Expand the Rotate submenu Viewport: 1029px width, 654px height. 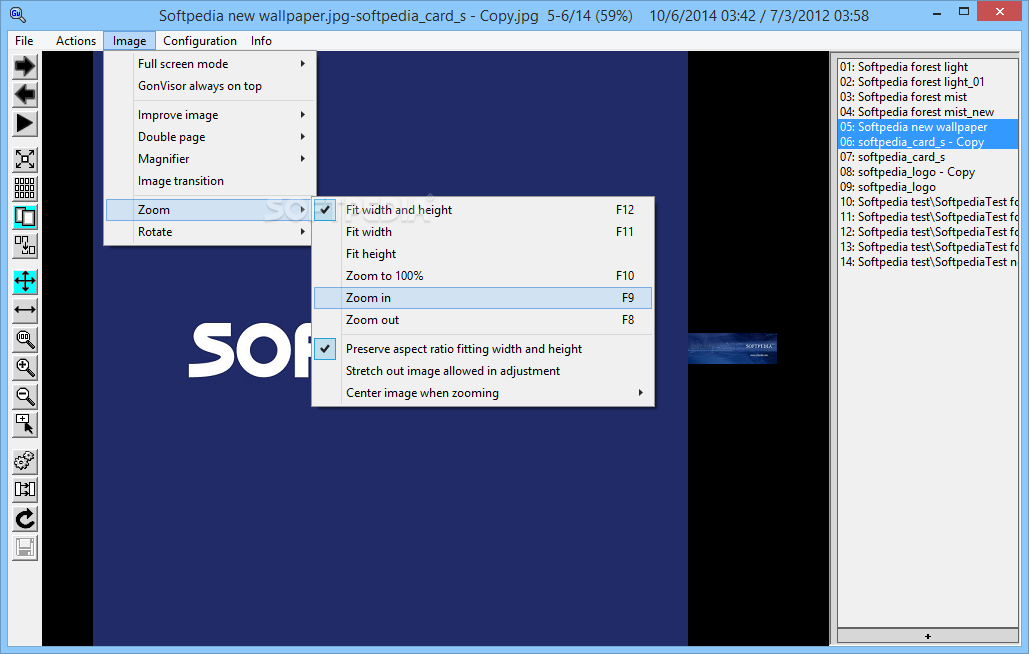(x=210, y=232)
